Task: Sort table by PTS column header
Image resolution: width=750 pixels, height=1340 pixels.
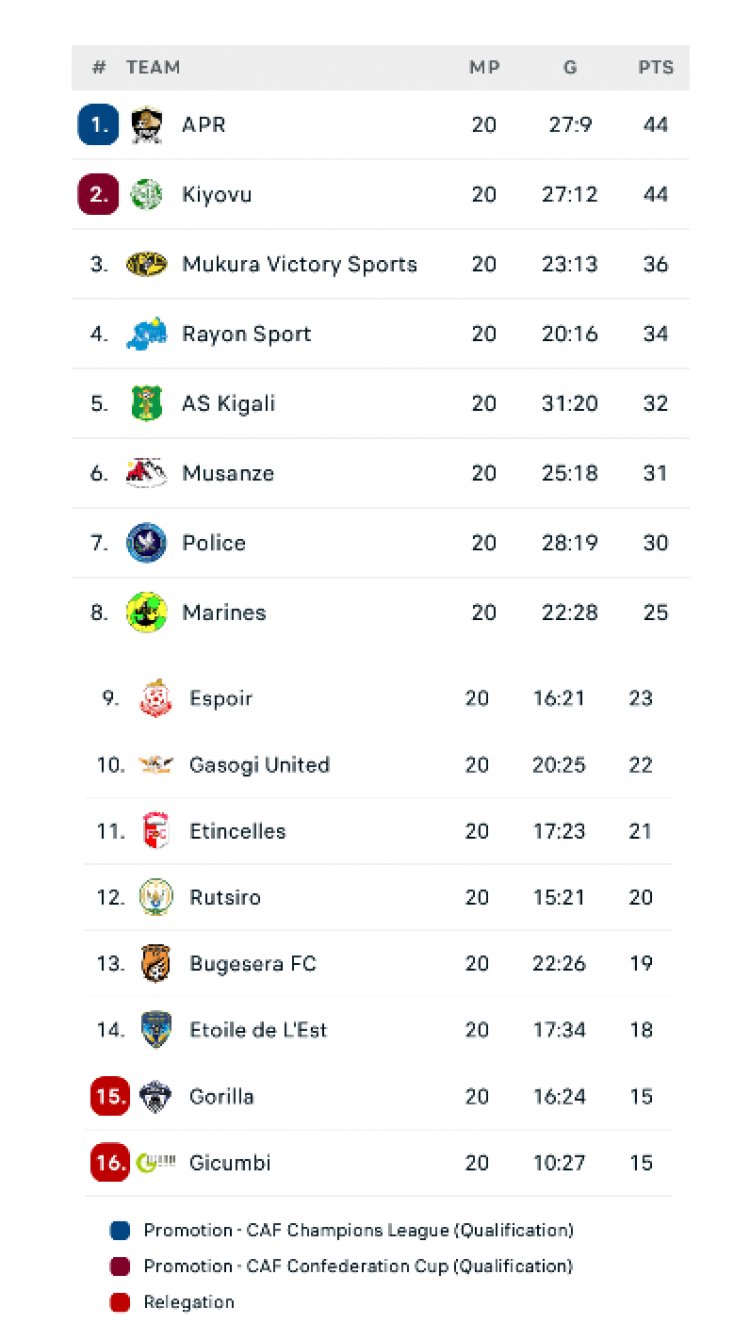Action: pos(656,68)
